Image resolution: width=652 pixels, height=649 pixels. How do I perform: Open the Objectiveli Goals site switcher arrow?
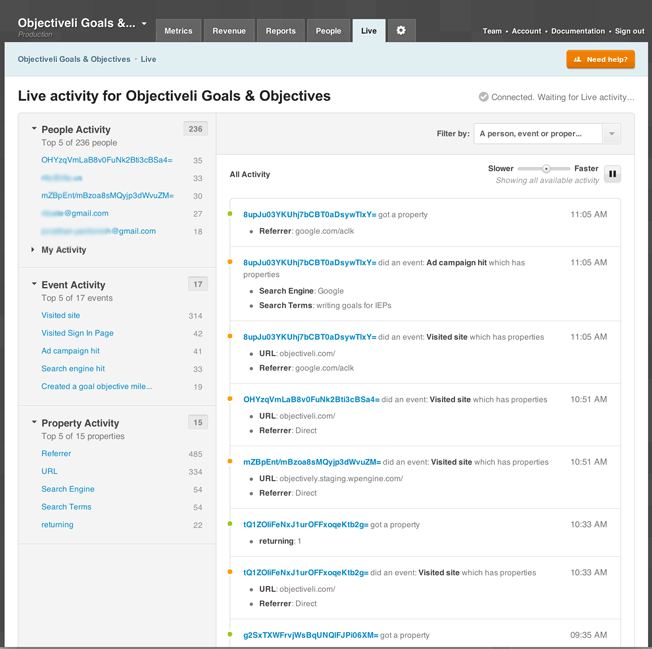(144, 23)
